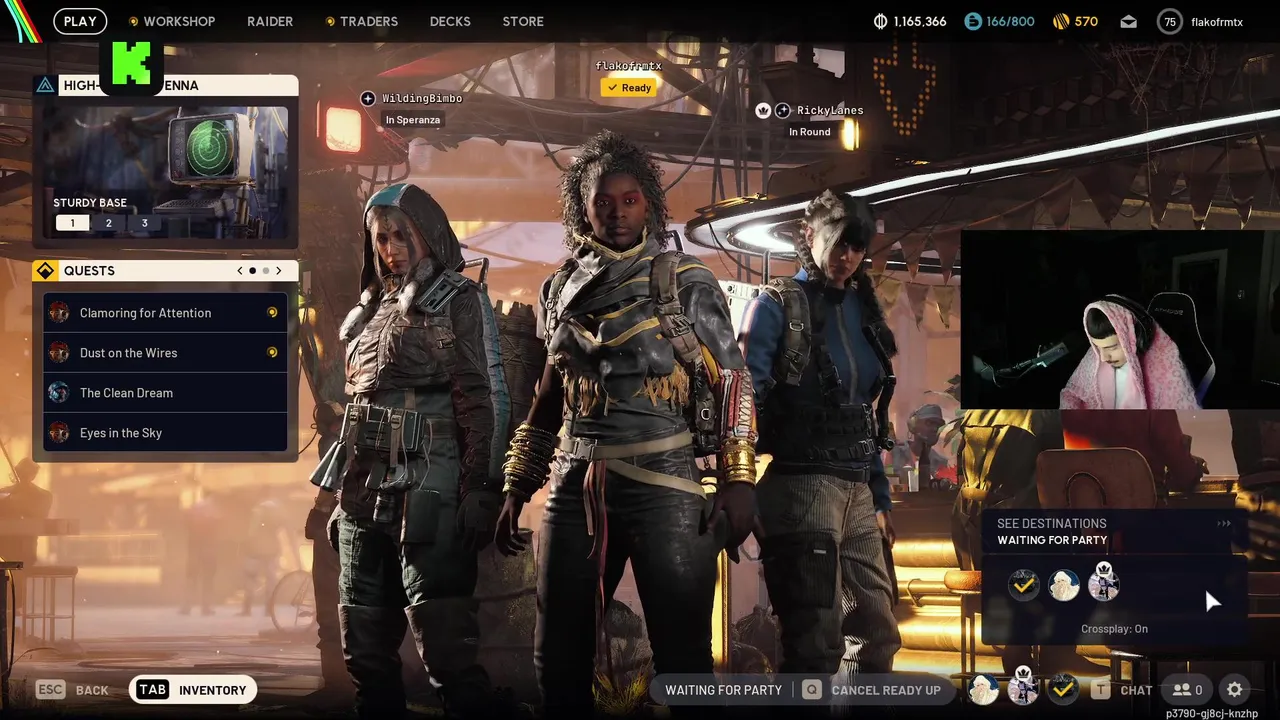Click the Q key icon beside Cancel Ready Up

click(x=811, y=690)
